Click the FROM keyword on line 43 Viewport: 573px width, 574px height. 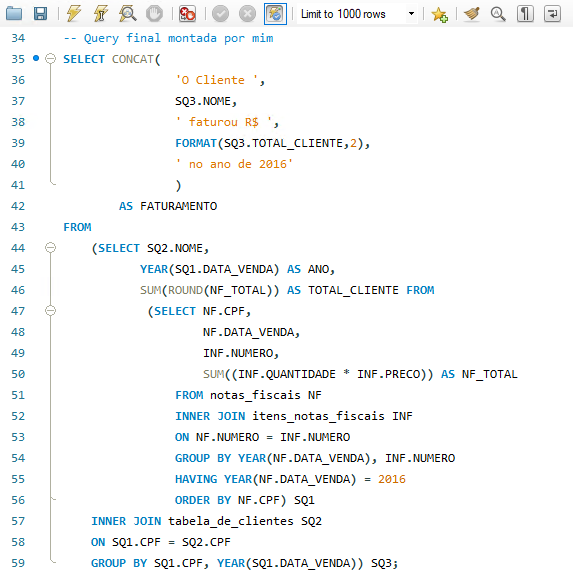77,227
